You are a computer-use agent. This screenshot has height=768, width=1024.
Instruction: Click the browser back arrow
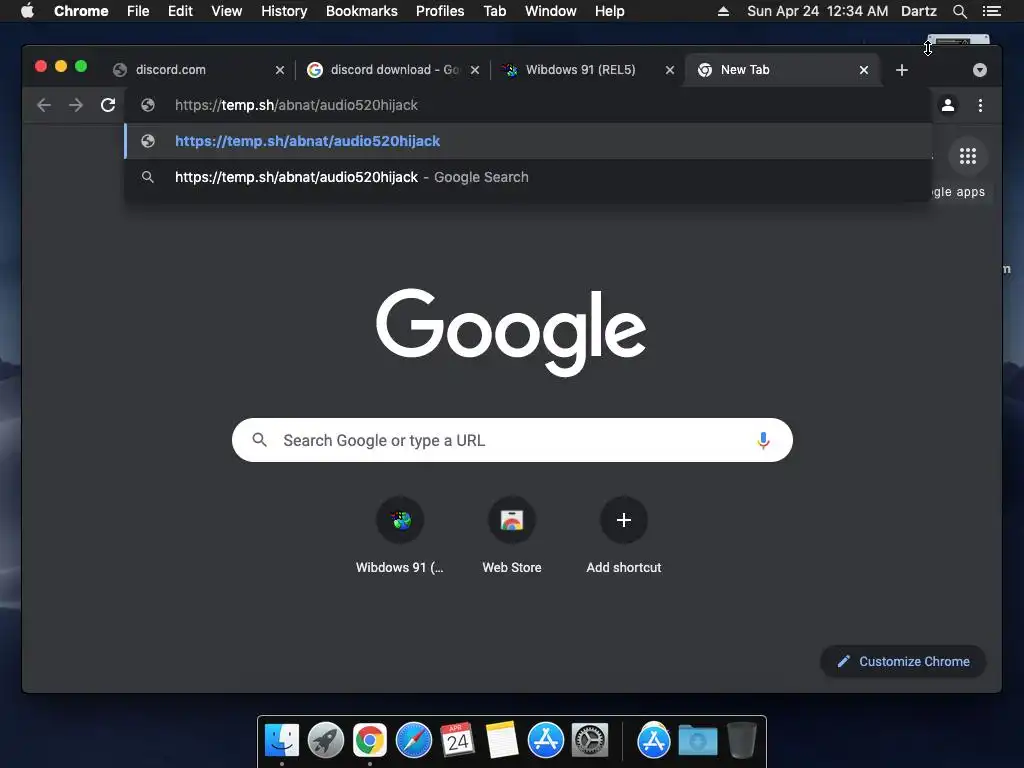(44, 105)
